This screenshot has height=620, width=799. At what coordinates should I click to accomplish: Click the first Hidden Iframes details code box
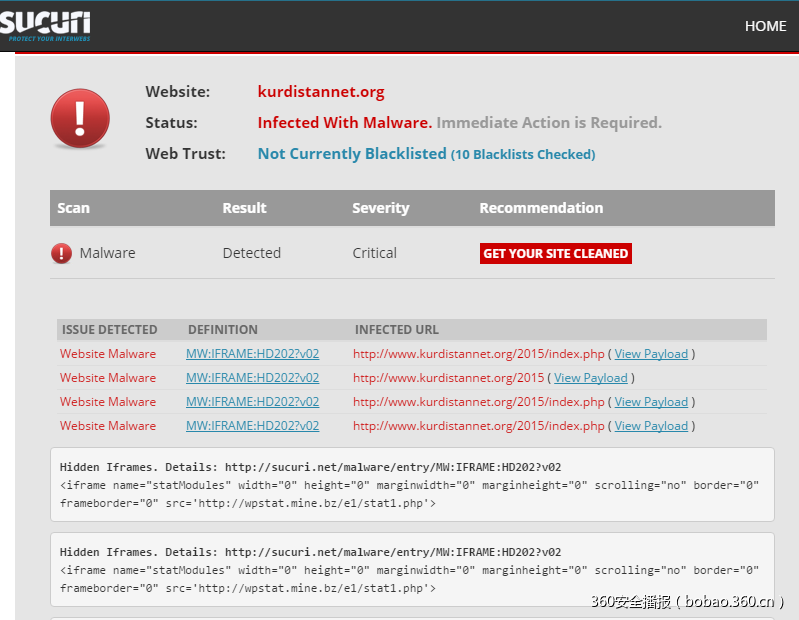coord(412,484)
